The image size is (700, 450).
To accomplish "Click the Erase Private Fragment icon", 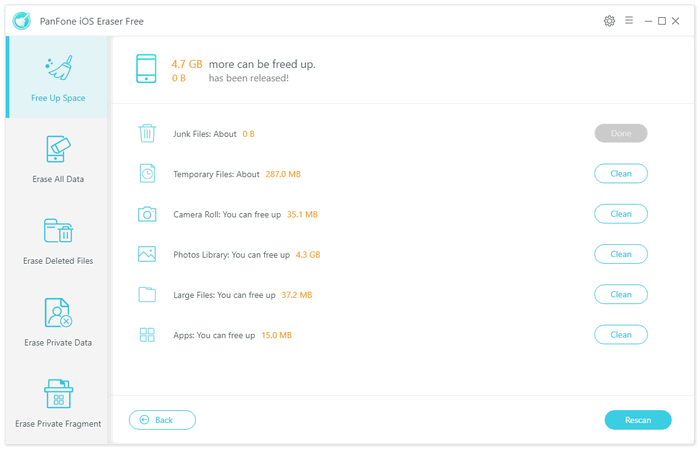I will (x=58, y=394).
